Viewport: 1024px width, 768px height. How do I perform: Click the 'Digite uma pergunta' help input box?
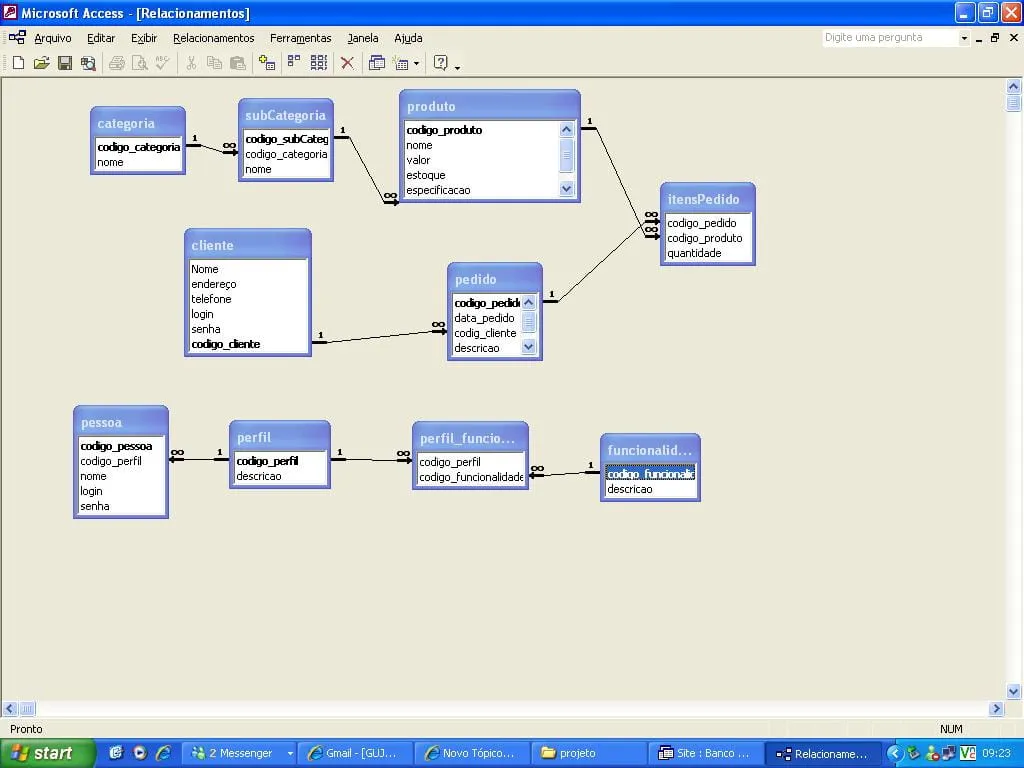click(889, 38)
